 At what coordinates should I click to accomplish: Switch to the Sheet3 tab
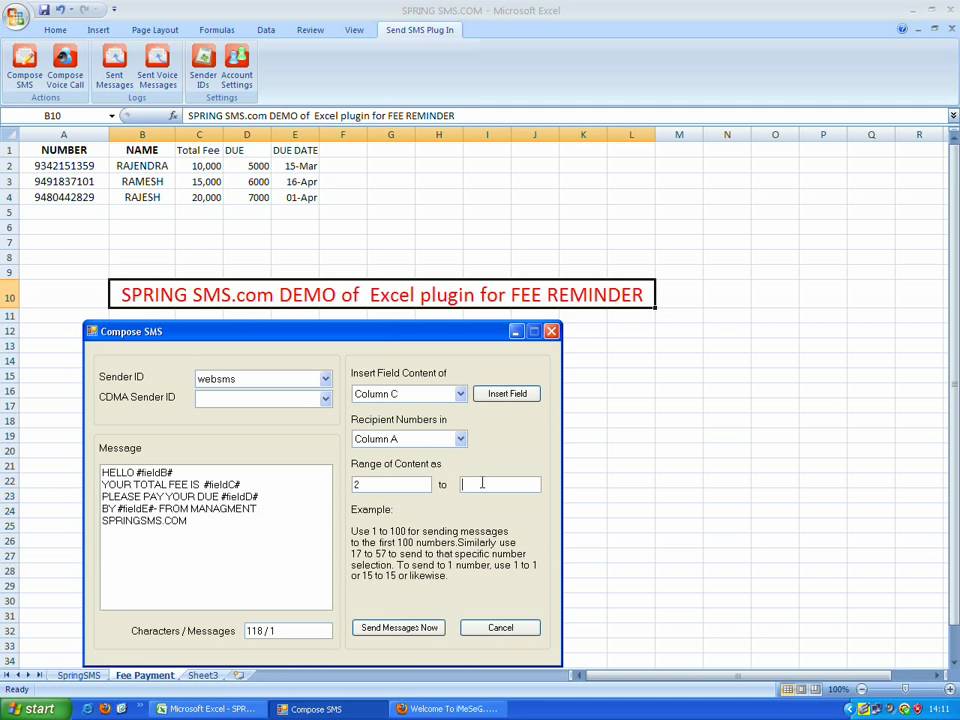pos(203,675)
